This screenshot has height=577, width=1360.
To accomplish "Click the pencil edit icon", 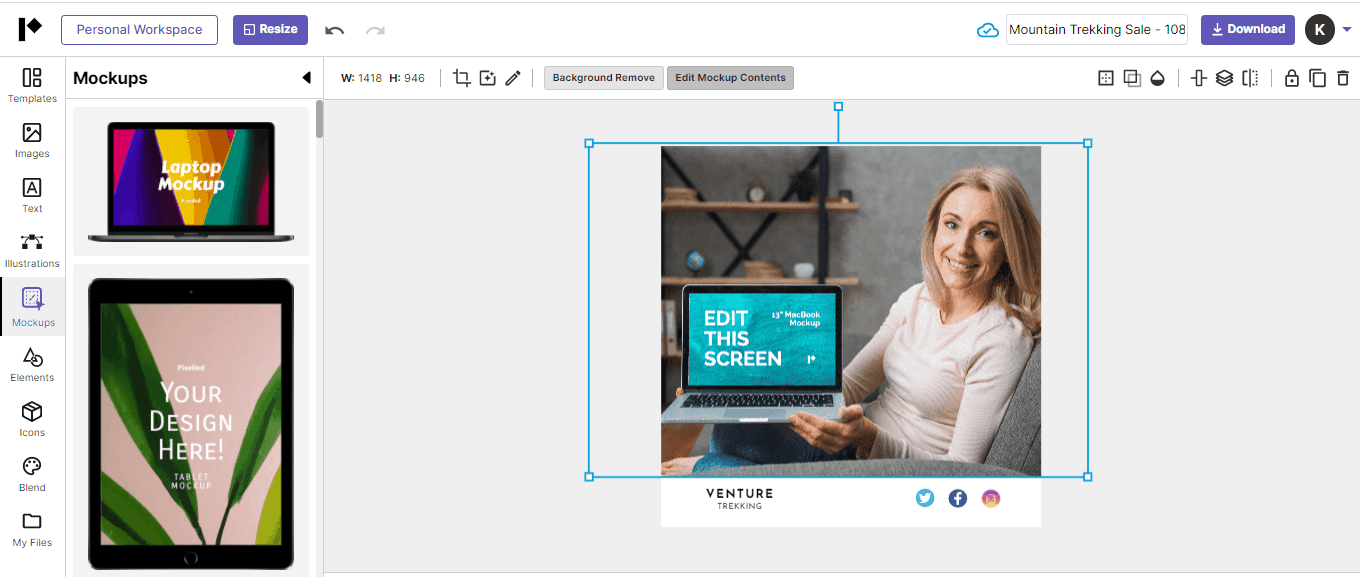I will (x=513, y=78).
